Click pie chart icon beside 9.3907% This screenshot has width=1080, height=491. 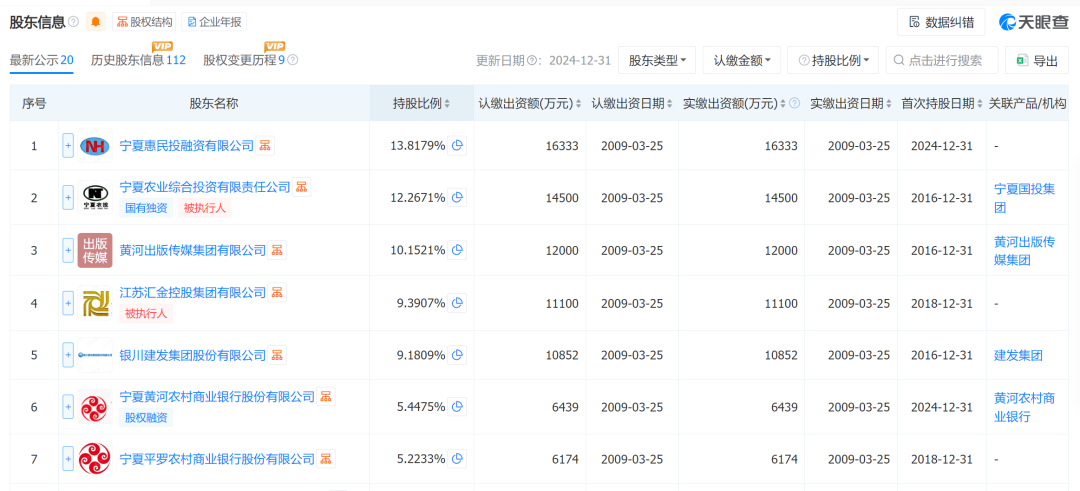(457, 303)
